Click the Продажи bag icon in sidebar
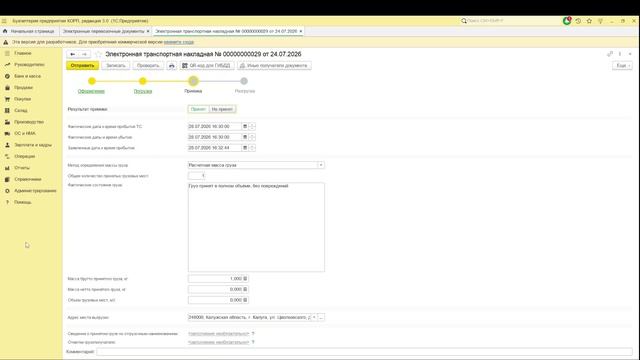 (7, 88)
